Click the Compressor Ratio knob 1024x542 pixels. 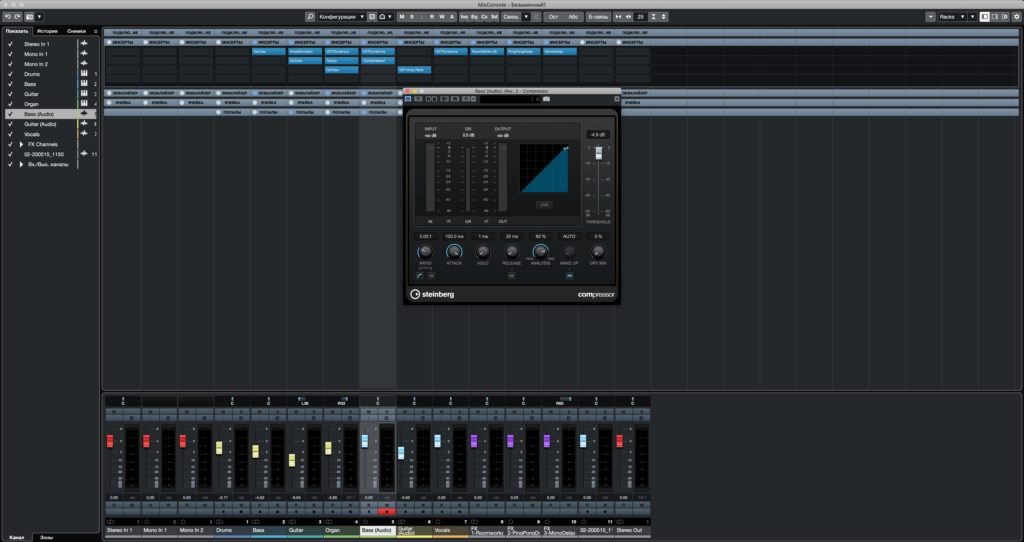pos(425,252)
